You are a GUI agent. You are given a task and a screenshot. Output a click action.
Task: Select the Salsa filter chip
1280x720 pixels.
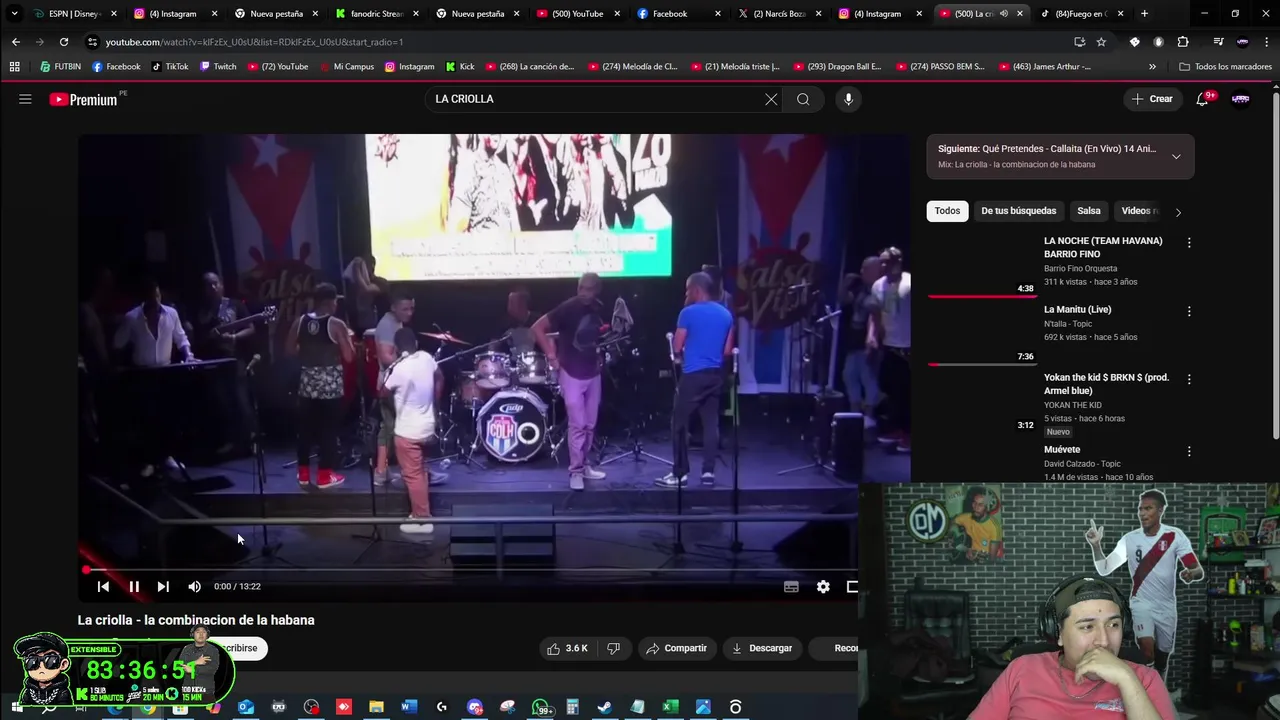coord(1089,211)
